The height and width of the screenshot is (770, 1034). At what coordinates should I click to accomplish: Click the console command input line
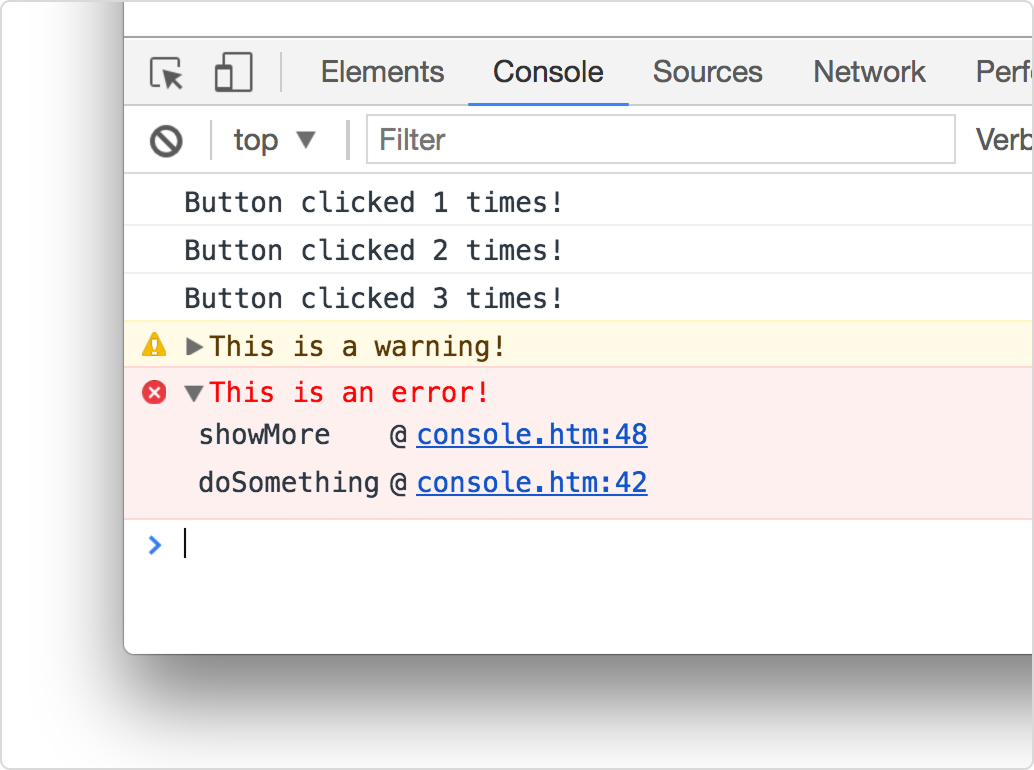[x=600, y=544]
